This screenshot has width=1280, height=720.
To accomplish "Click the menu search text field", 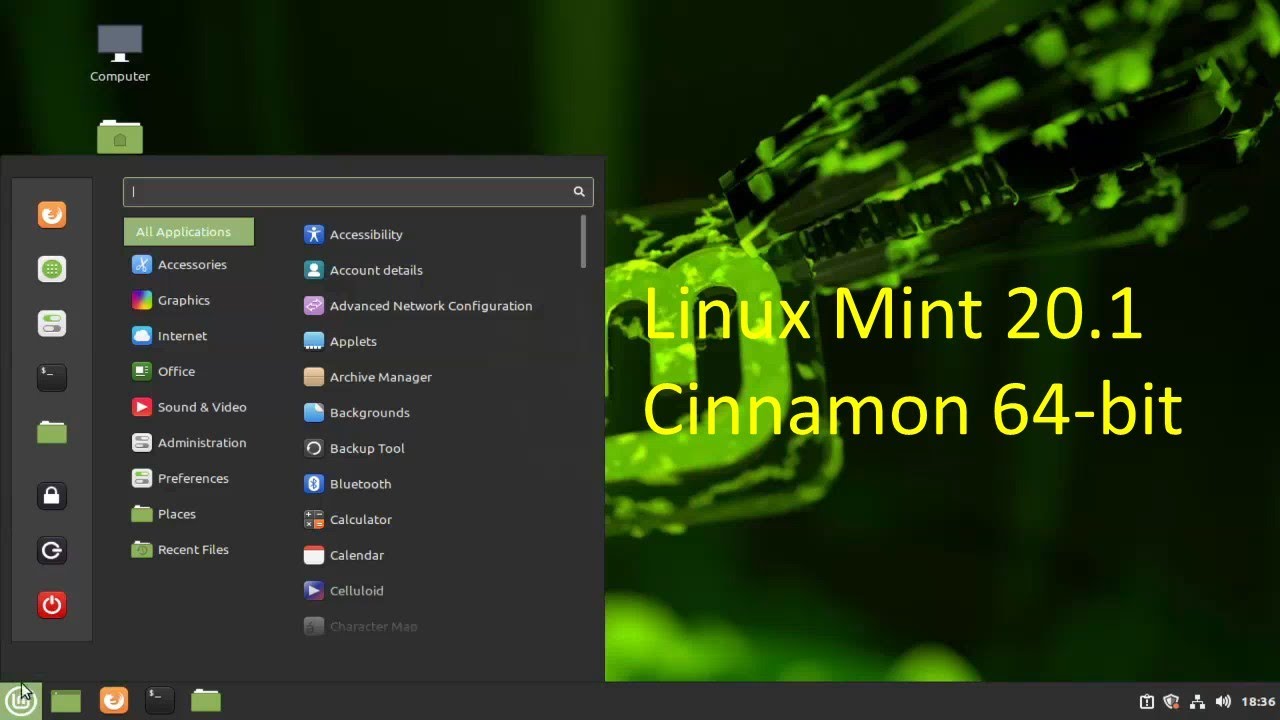I will pyautogui.click(x=358, y=192).
